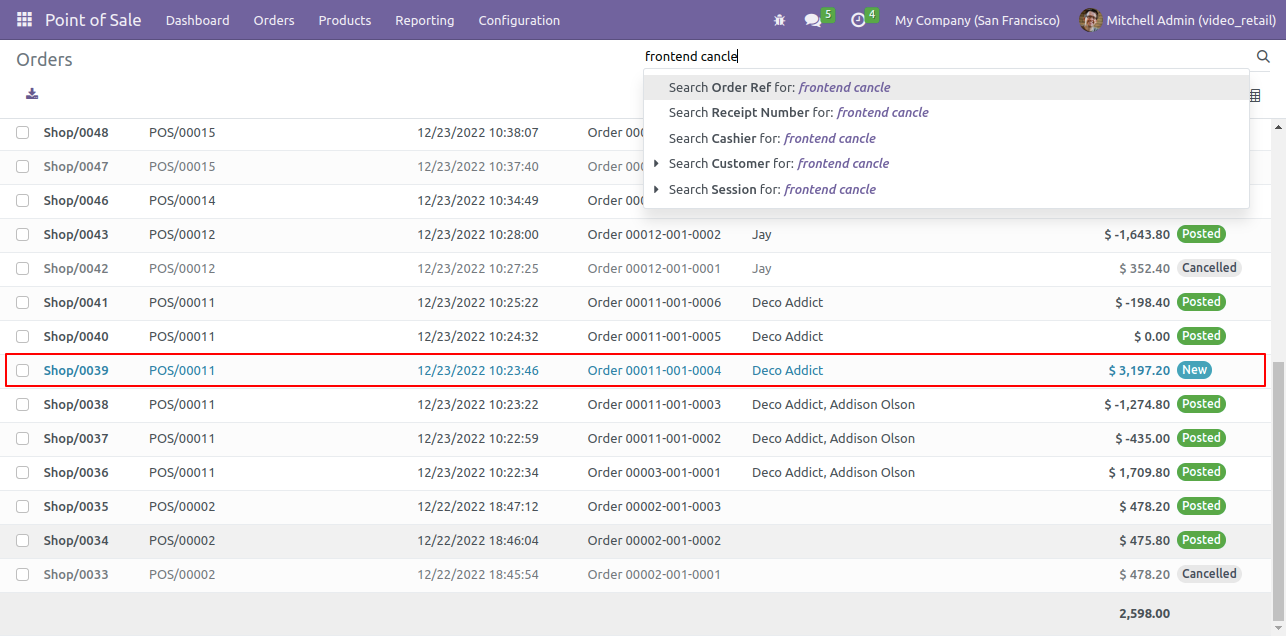Screen dimensions: 1286x636
Task: Open the activities clock icon
Action: click(858, 20)
